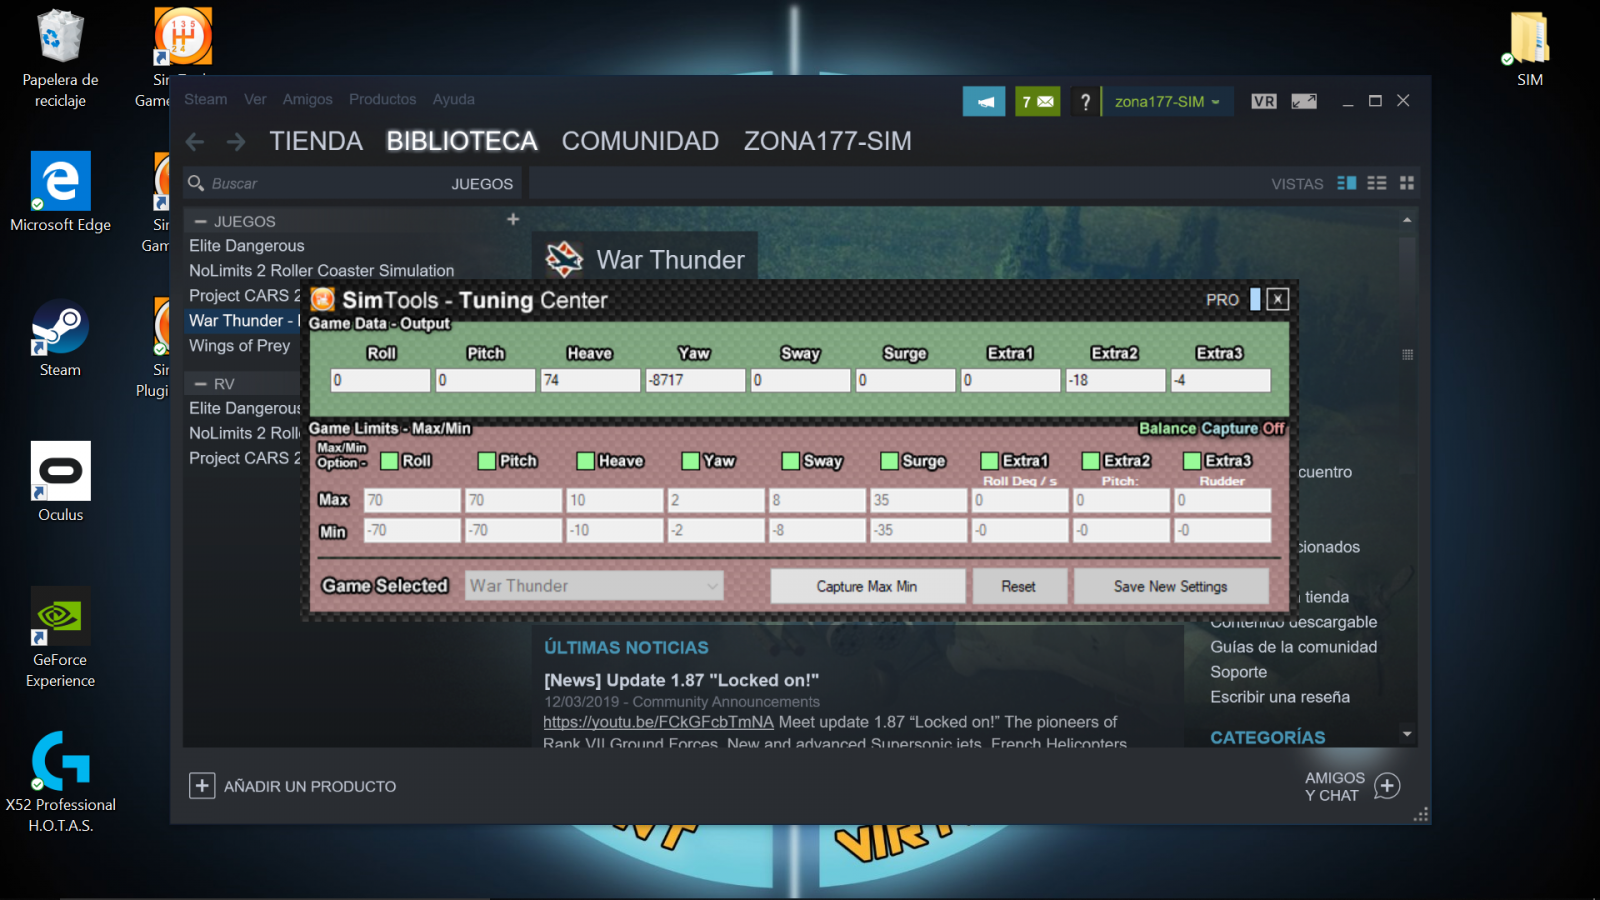1600x900 pixels.
Task: Open the Amigos menu
Action: 307,99
